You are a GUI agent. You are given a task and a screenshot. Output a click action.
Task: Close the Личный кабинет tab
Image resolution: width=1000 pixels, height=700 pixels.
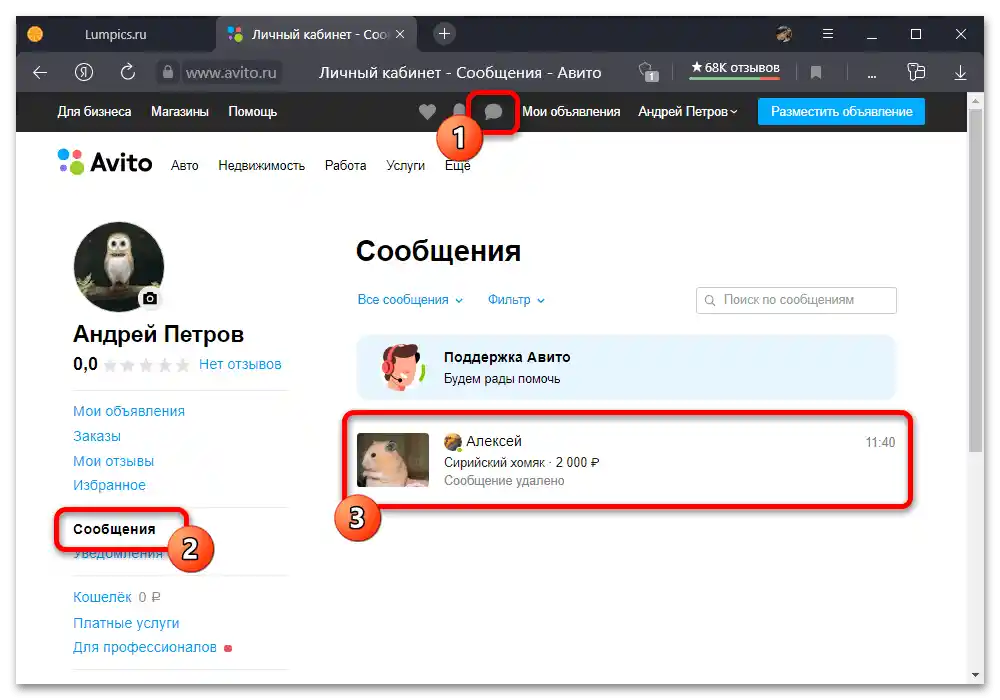400,34
